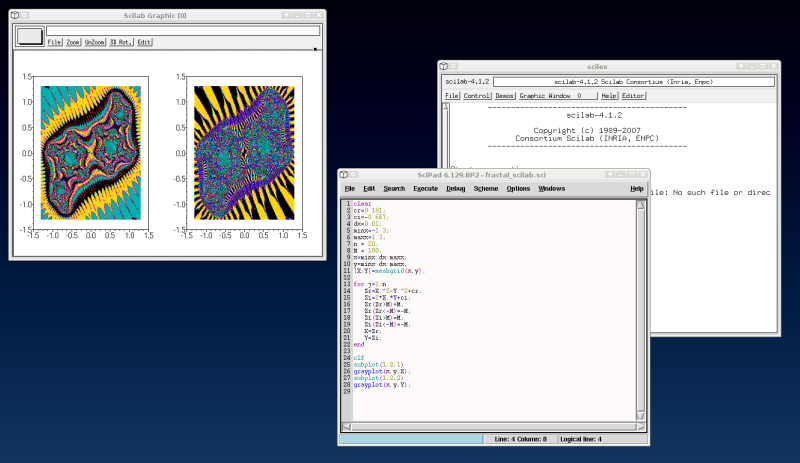Open Control menu in scilex window

click(477, 96)
